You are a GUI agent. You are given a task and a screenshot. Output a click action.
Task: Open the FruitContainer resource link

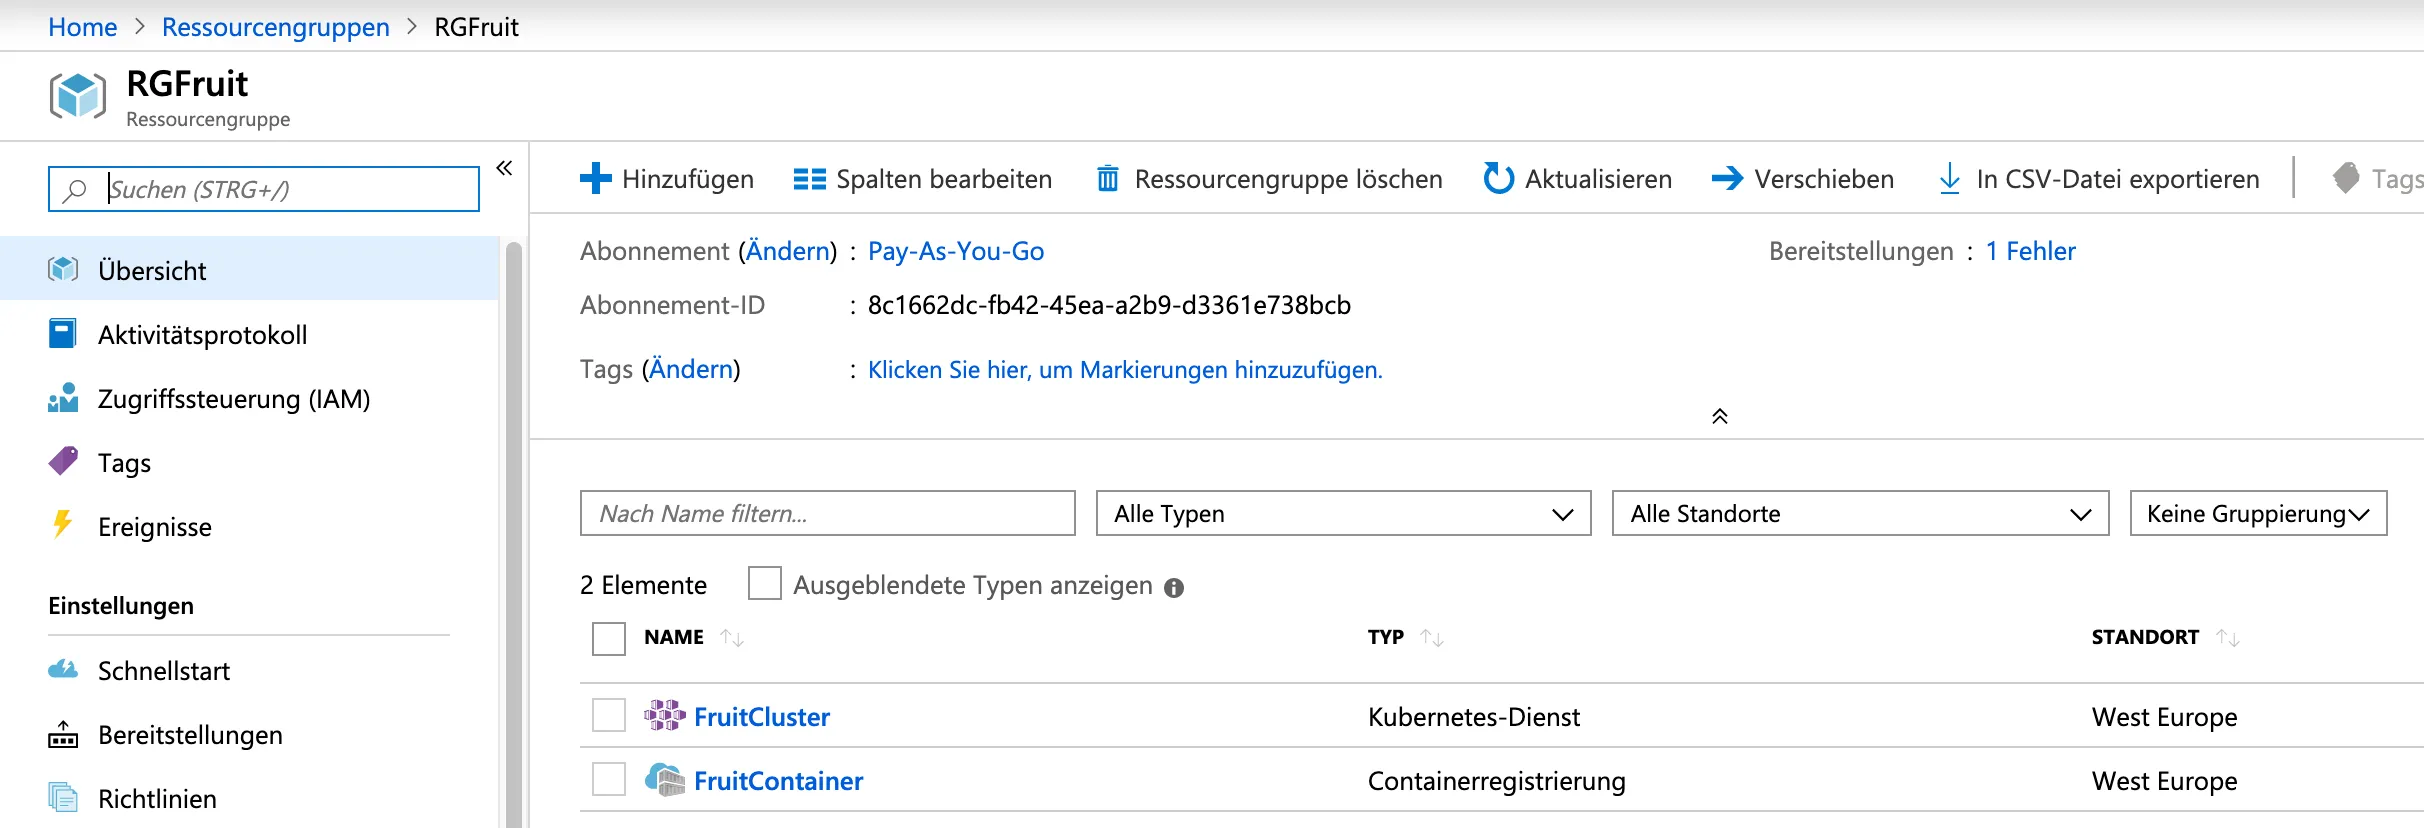[778, 781]
